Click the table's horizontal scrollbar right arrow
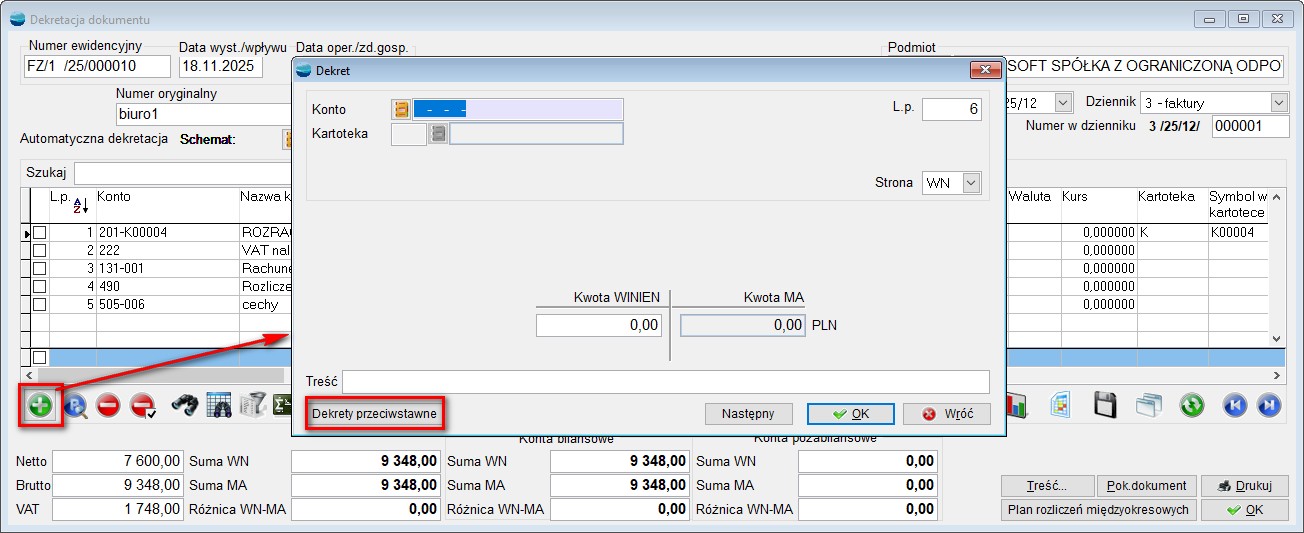The height and width of the screenshot is (533, 1304). 1277,375
